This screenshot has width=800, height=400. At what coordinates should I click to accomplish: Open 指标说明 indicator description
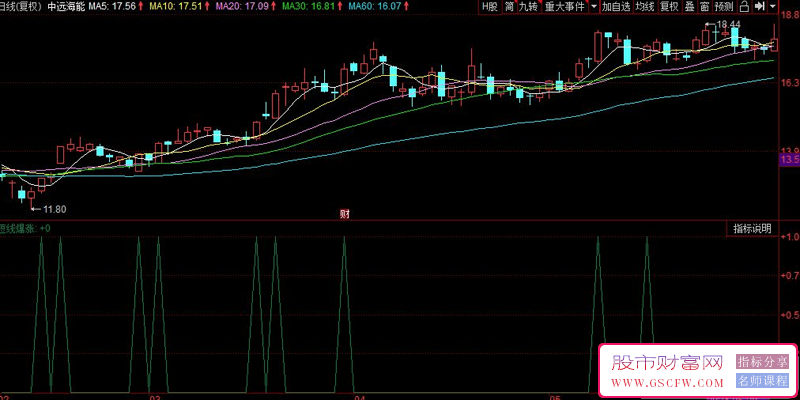tap(753, 229)
